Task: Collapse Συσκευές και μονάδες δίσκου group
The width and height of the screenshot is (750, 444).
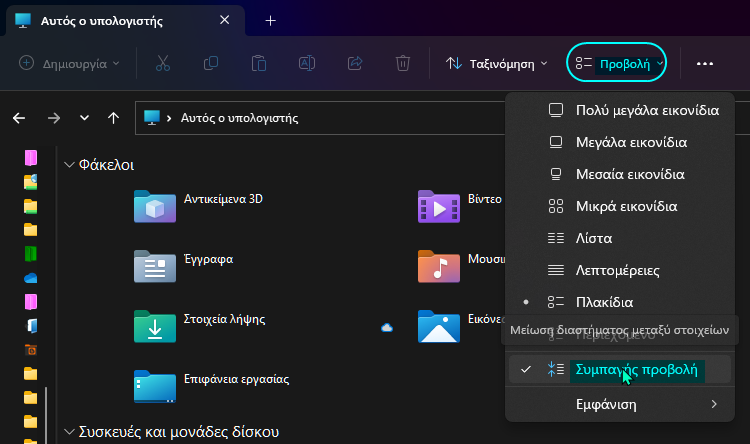Action: coord(69,432)
